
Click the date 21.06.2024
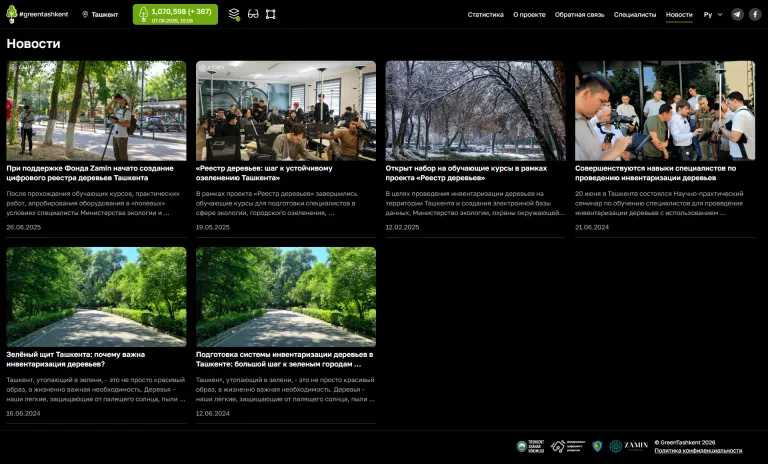coord(592,227)
